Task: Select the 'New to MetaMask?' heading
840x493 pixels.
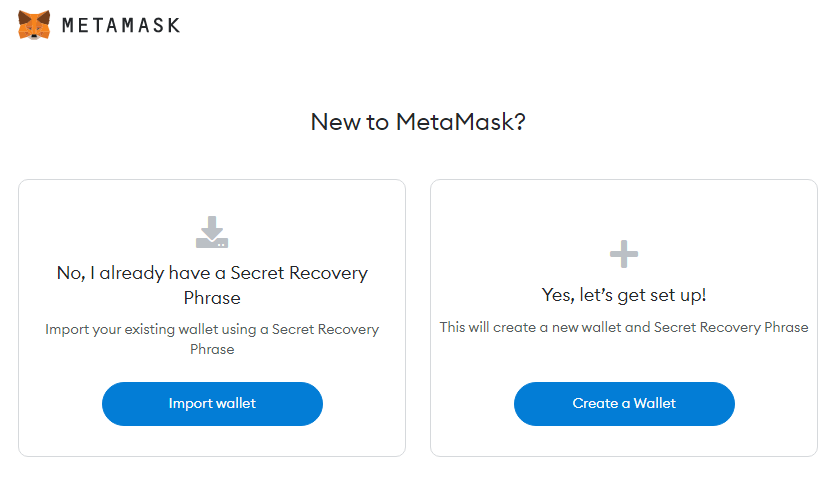Action: click(x=418, y=122)
